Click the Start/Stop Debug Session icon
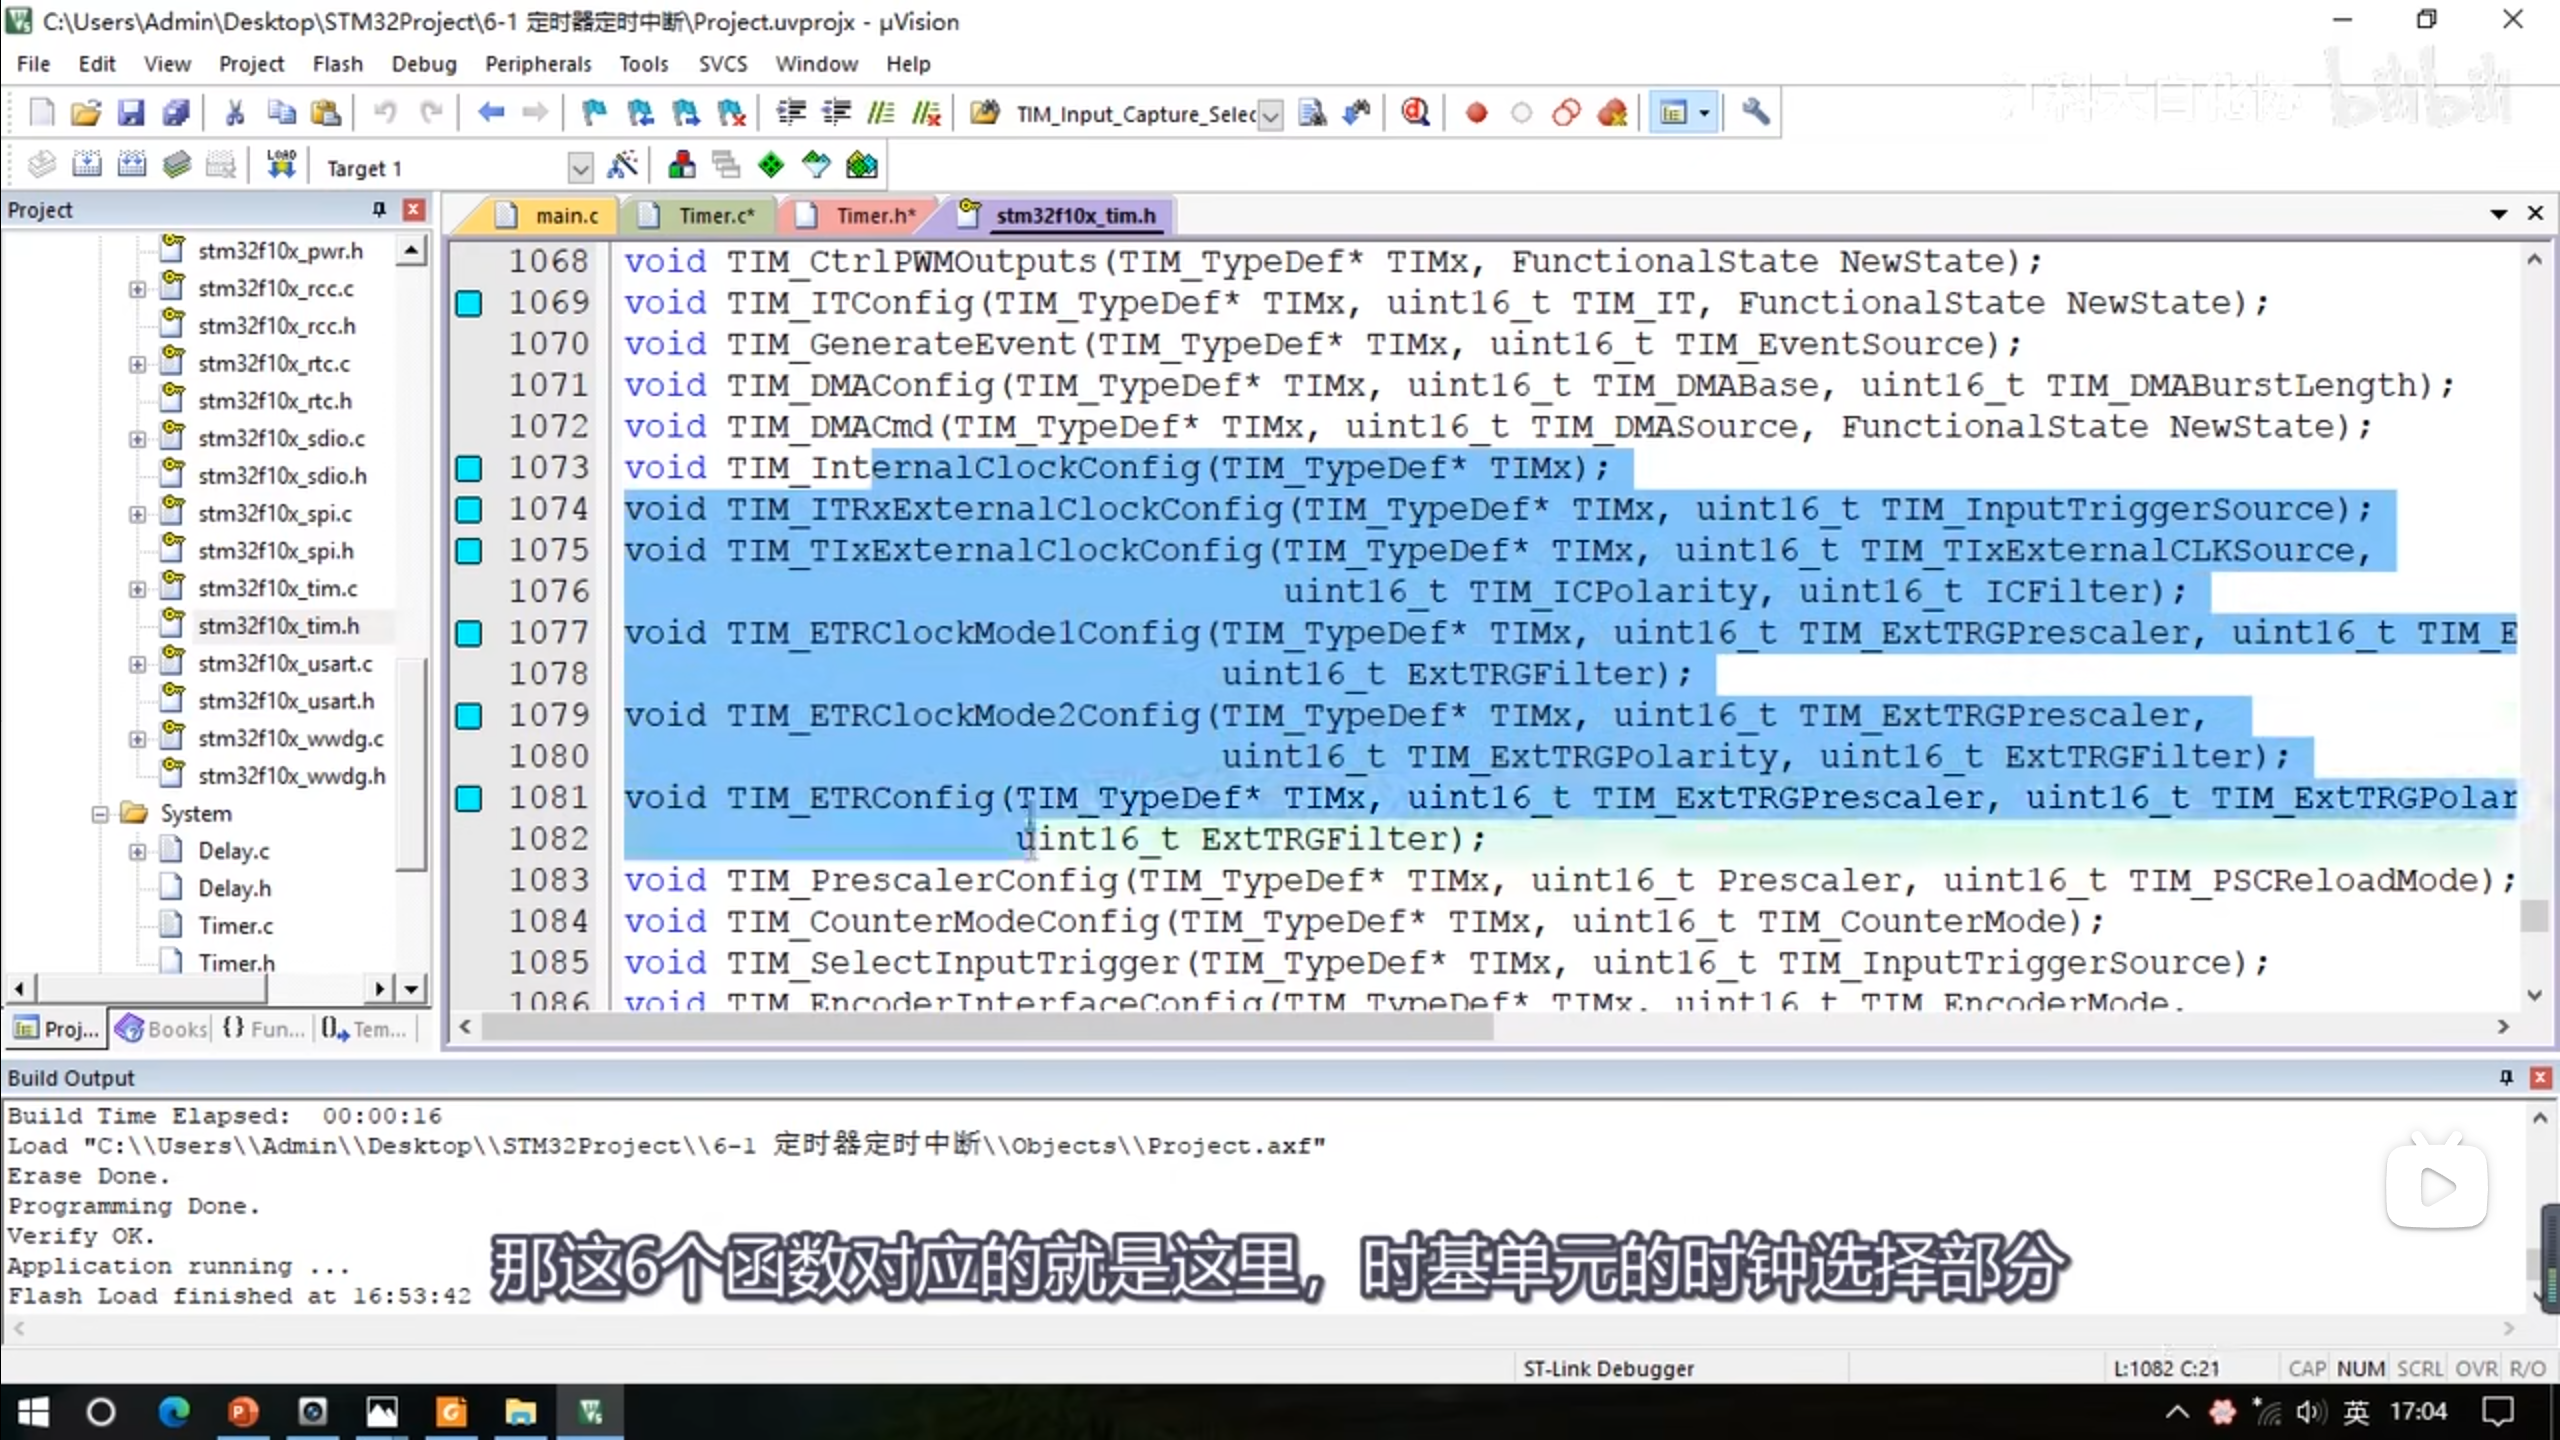The height and width of the screenshot is (1440, 2560). click(x=1415, y=113)
